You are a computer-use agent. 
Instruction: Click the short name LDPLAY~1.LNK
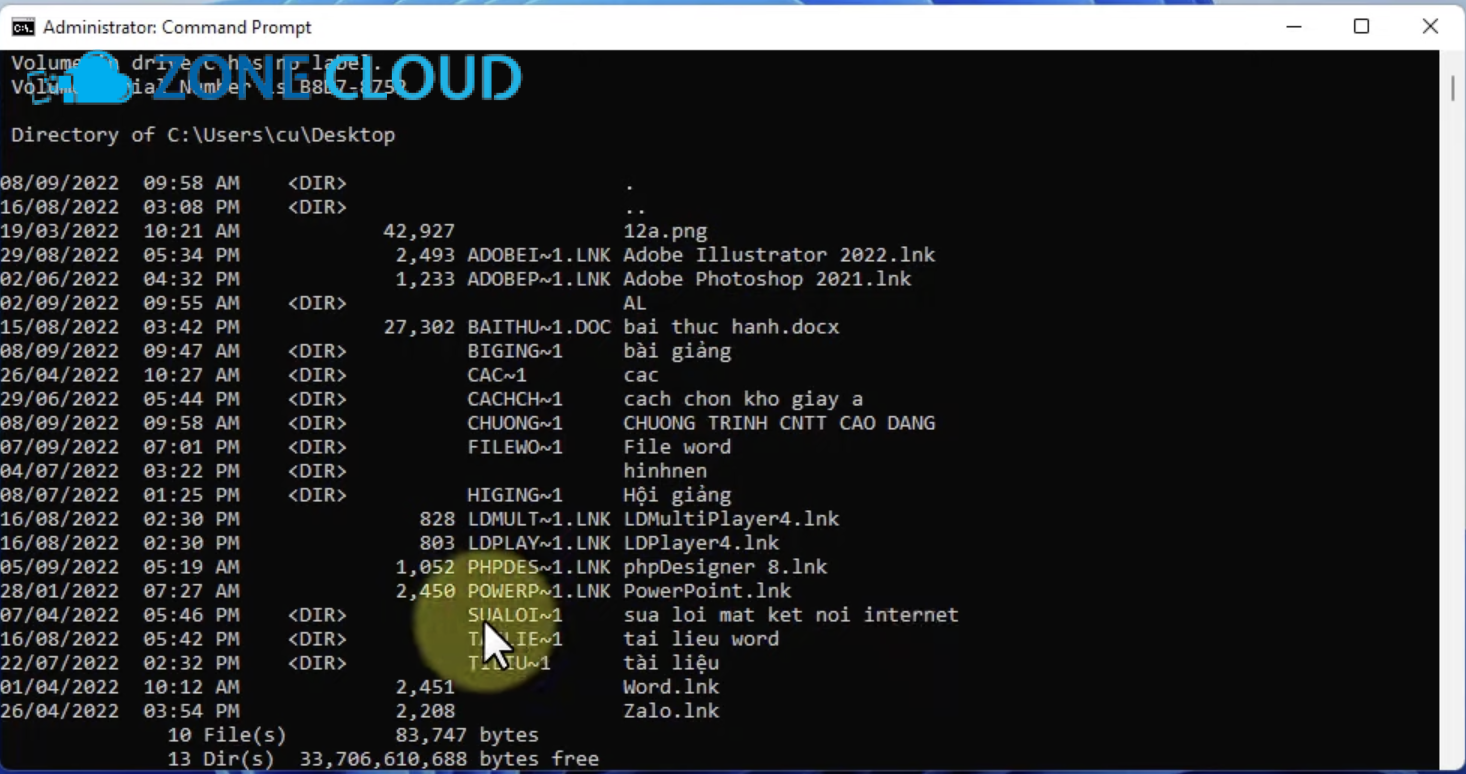(539, 543)
